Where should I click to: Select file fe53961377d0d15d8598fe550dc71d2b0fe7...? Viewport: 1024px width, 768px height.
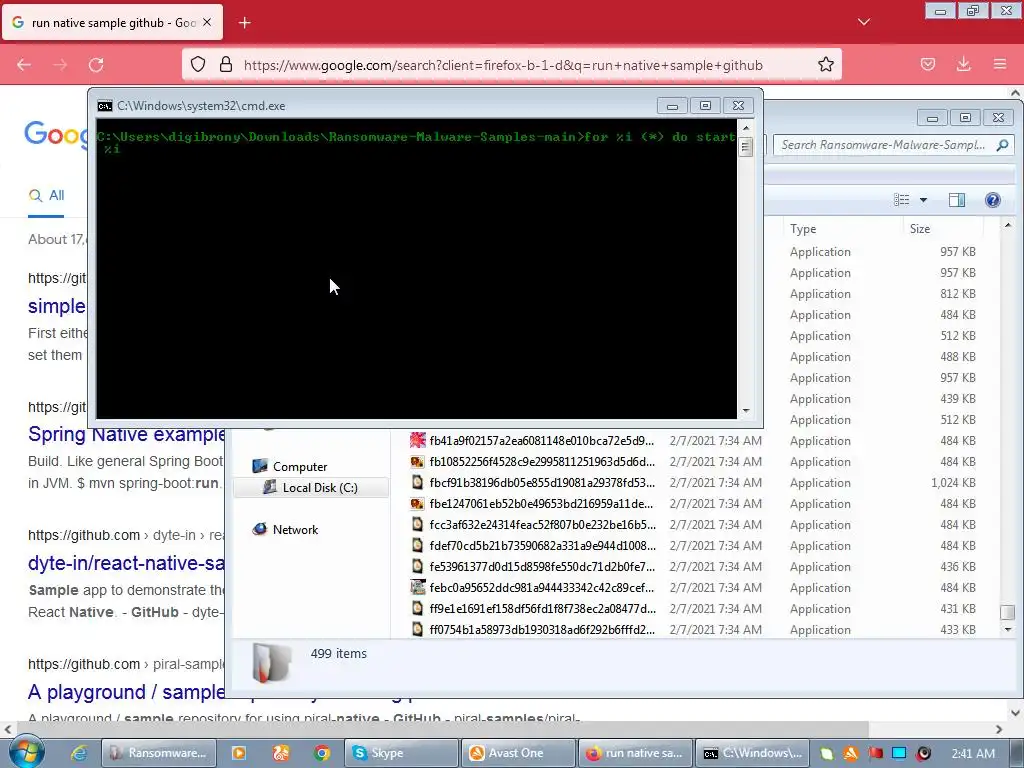[x=541, y=567]
